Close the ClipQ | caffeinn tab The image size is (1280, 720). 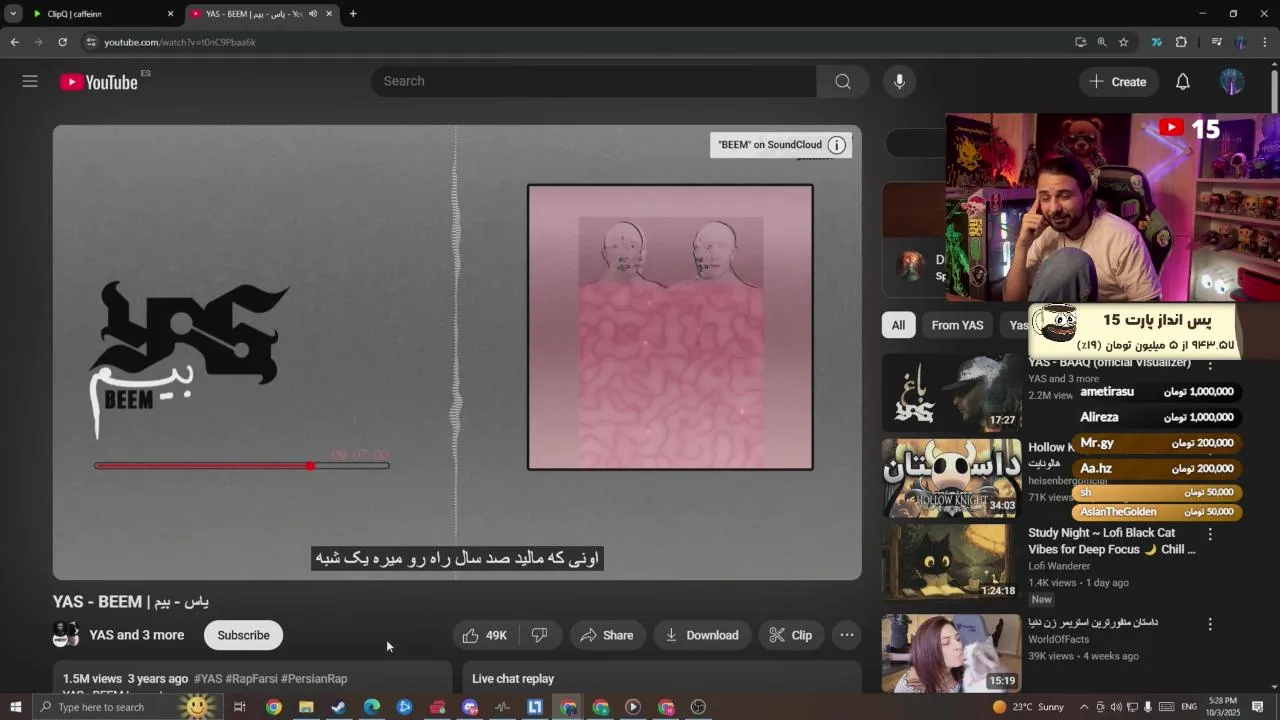pos(170,14)
